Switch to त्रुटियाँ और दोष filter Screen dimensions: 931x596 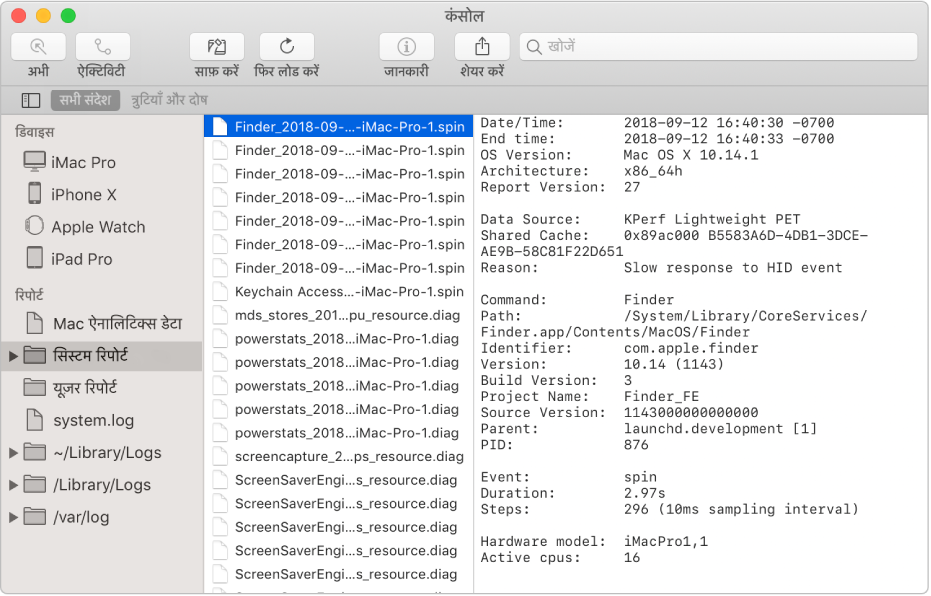169,100
